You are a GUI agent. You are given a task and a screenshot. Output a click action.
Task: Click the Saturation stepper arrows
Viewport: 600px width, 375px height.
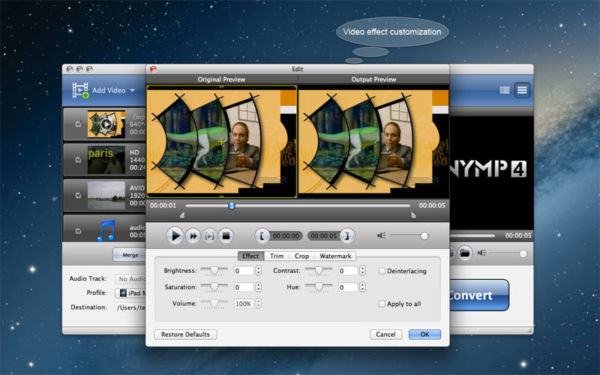click(x=258, y=287)
